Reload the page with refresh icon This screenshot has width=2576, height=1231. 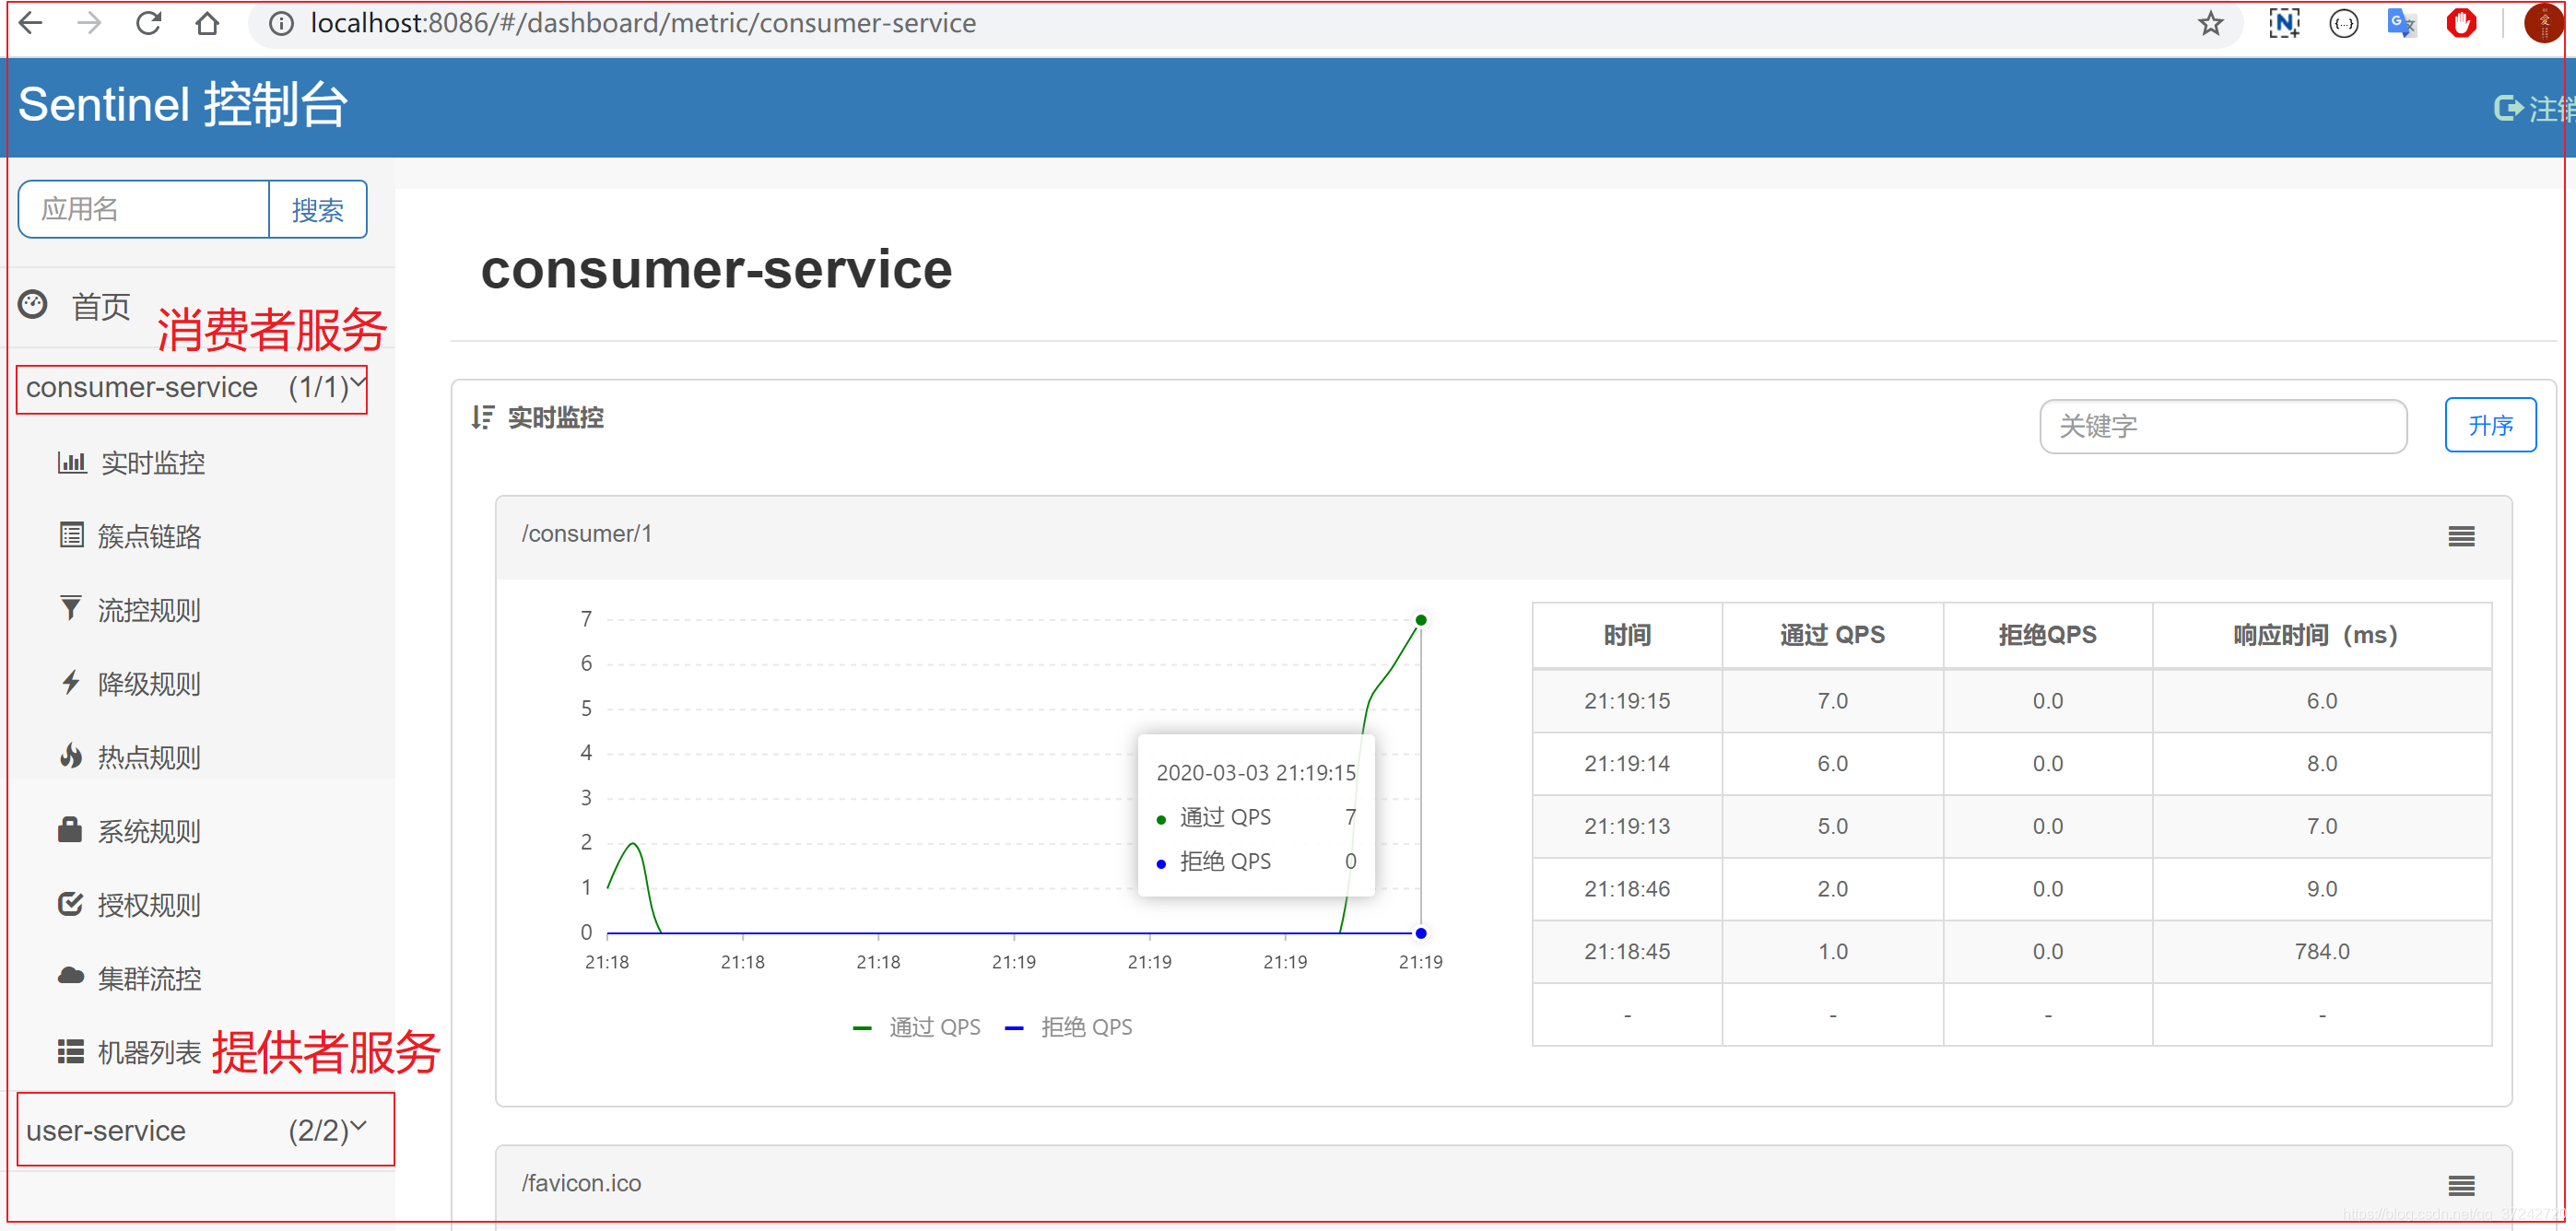coord(149,23)
